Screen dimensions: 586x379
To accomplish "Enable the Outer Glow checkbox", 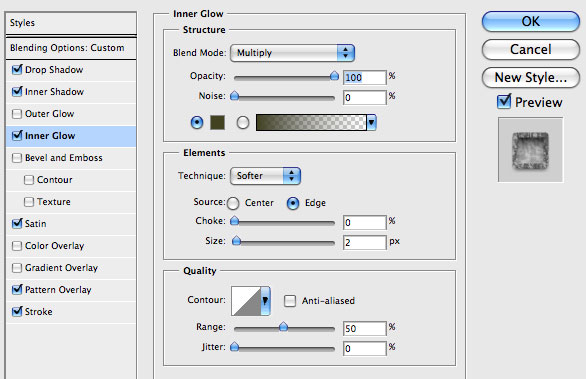I will tap(17, 114).
